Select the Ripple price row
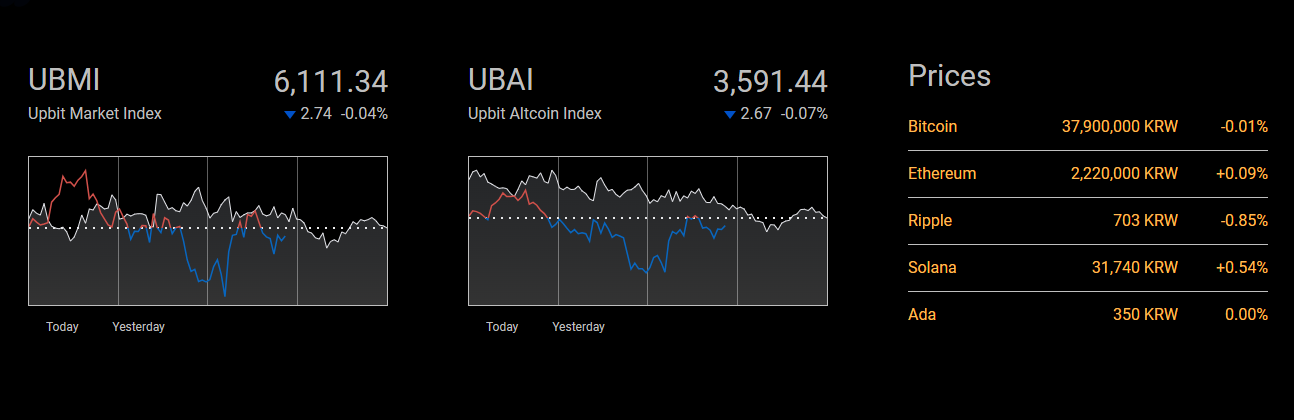 pyautogui.click(x=1088, y=221)
